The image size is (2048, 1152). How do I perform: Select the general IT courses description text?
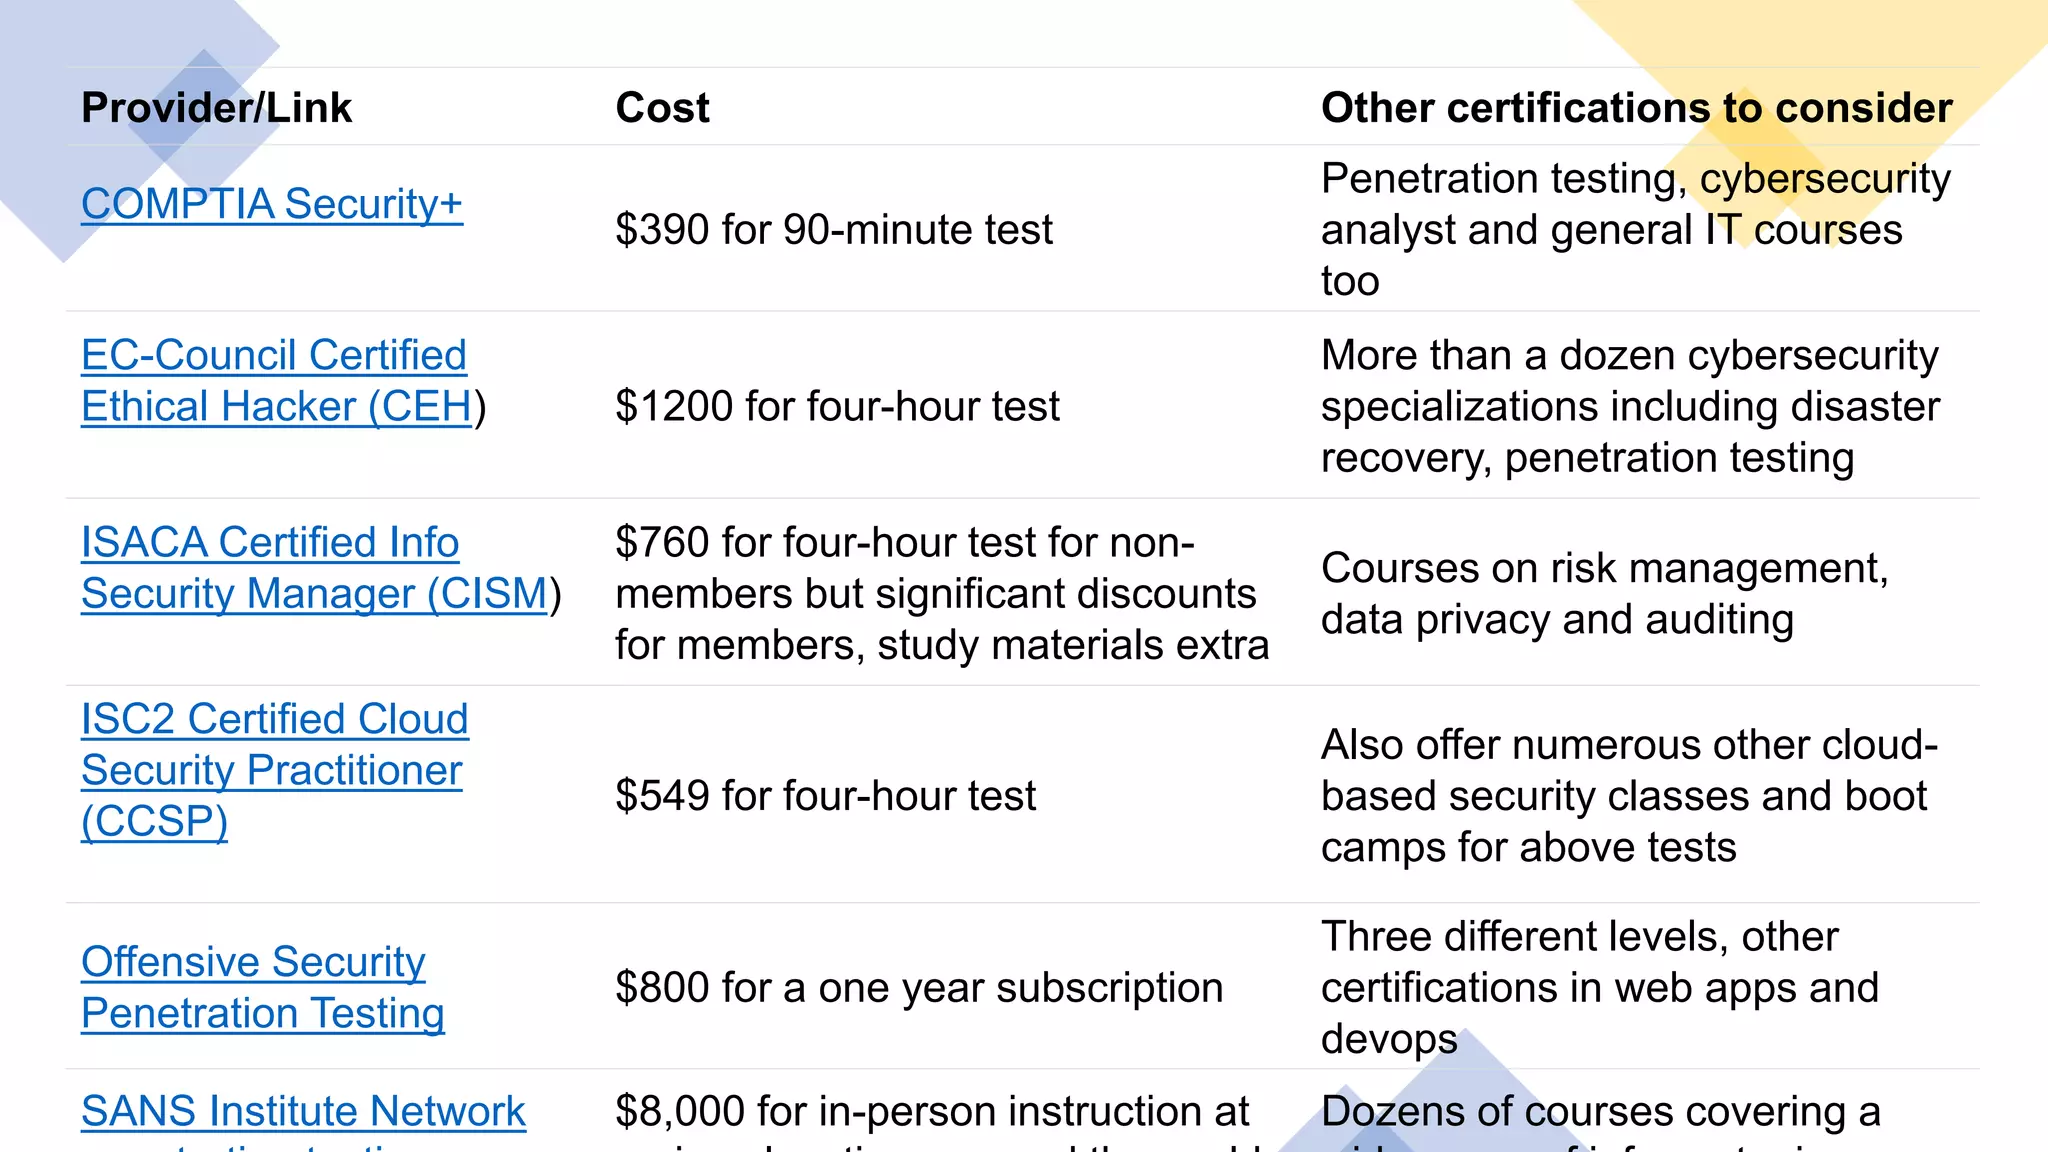1611,230
